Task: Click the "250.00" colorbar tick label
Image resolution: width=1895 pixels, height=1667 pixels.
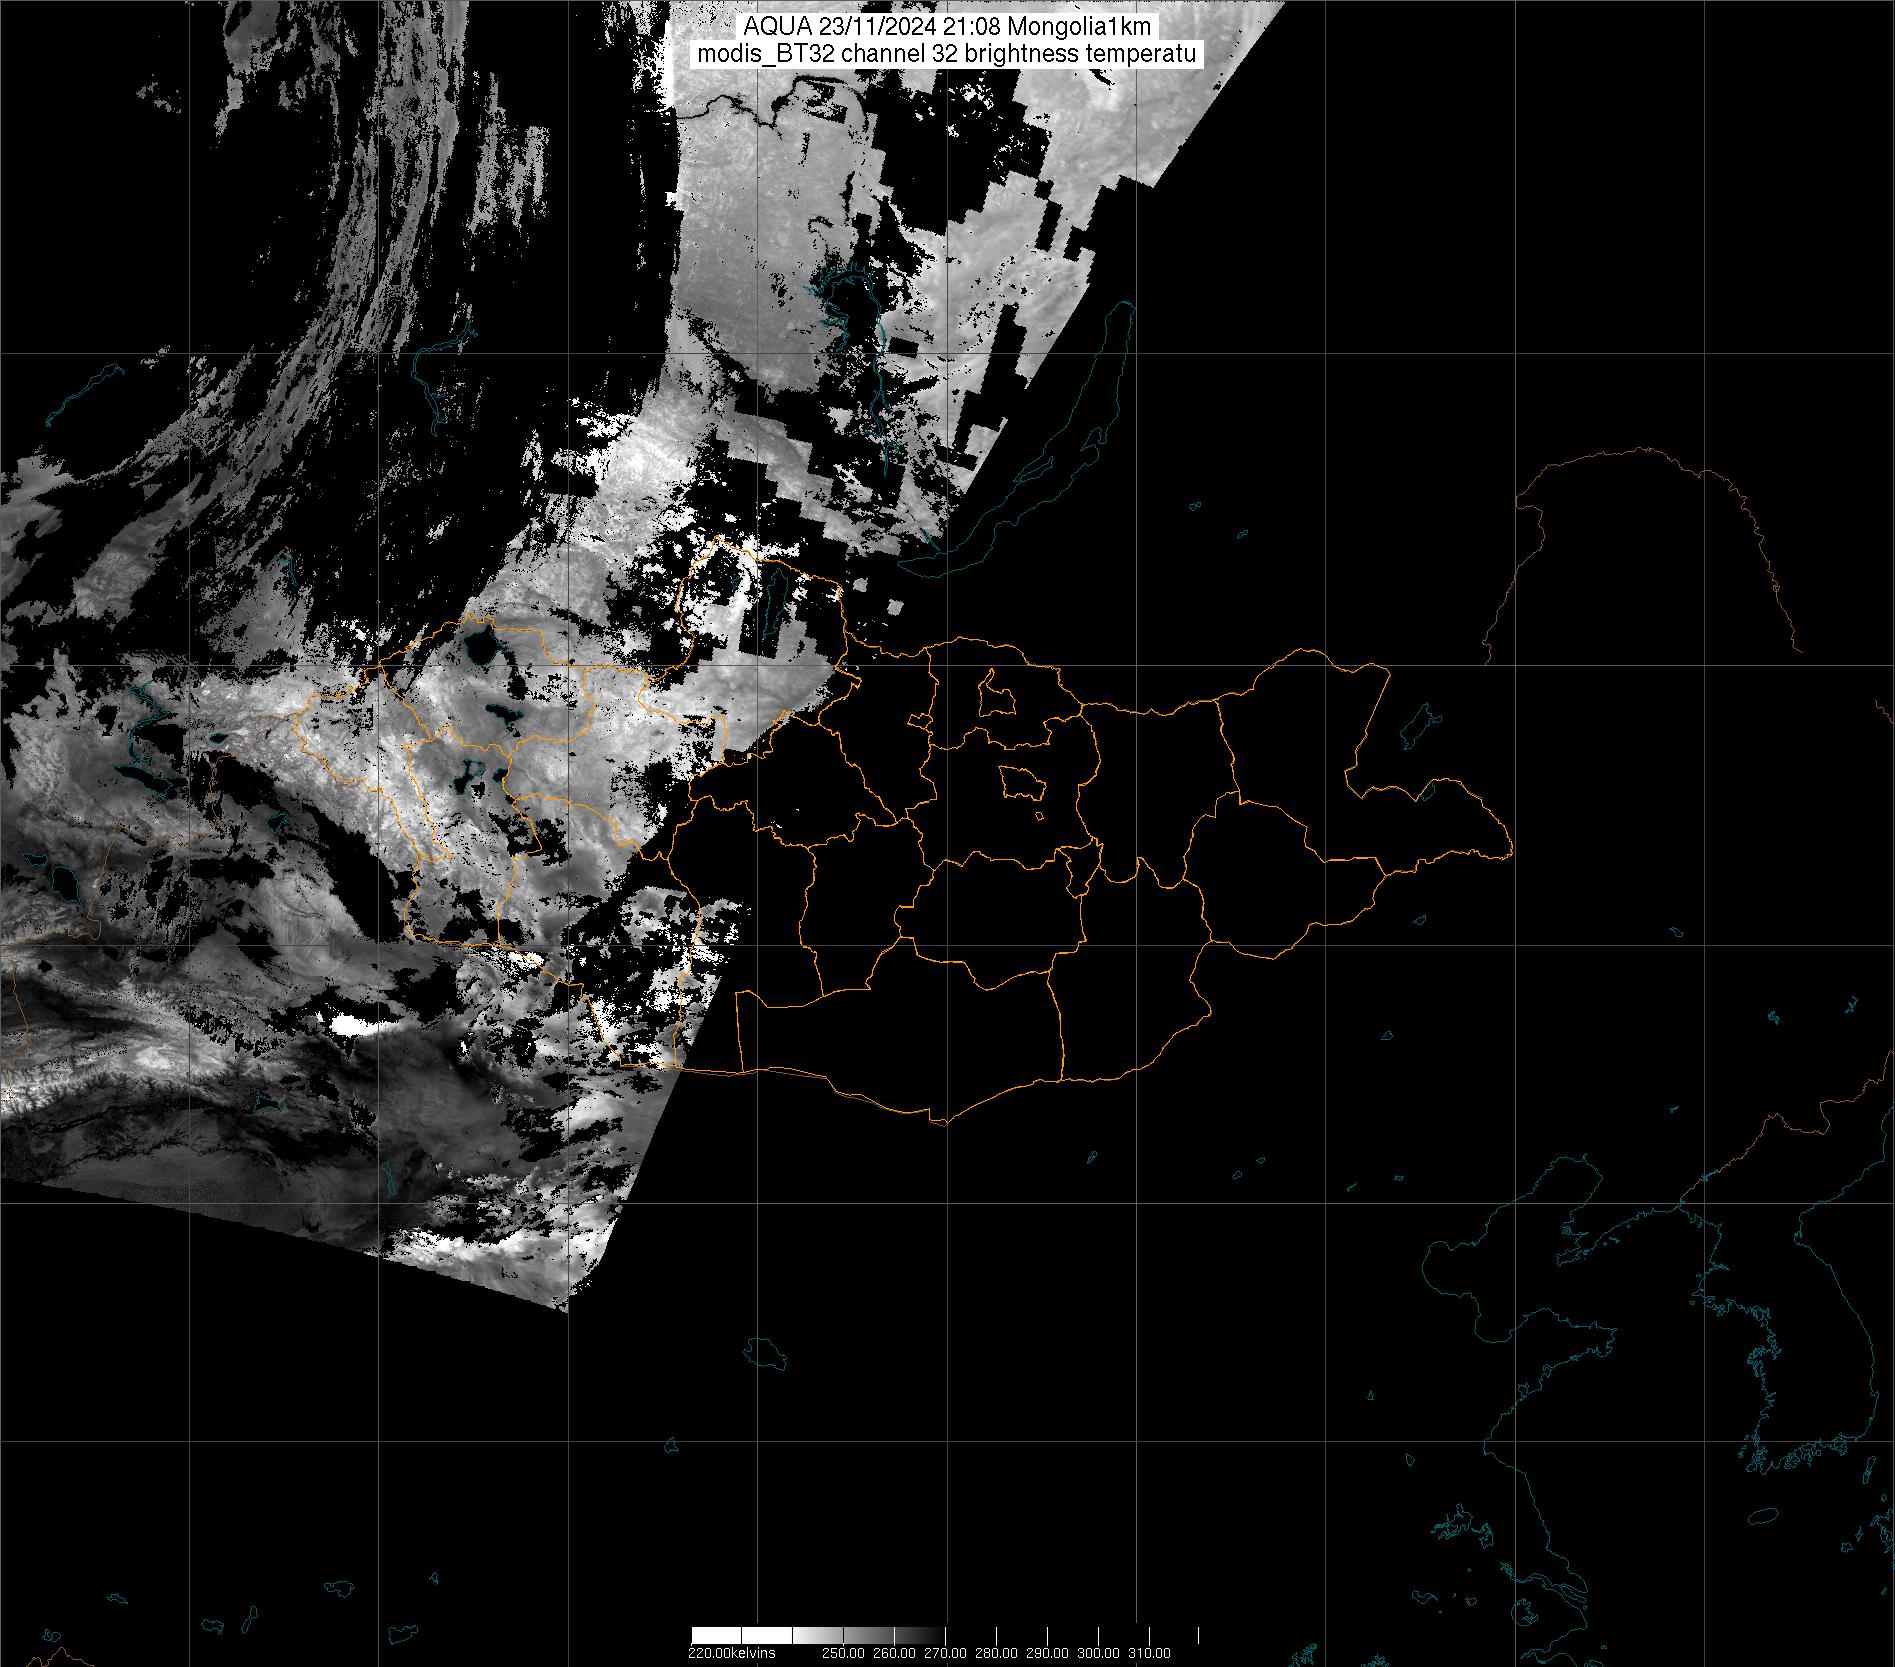Action: click(844, 1653)
